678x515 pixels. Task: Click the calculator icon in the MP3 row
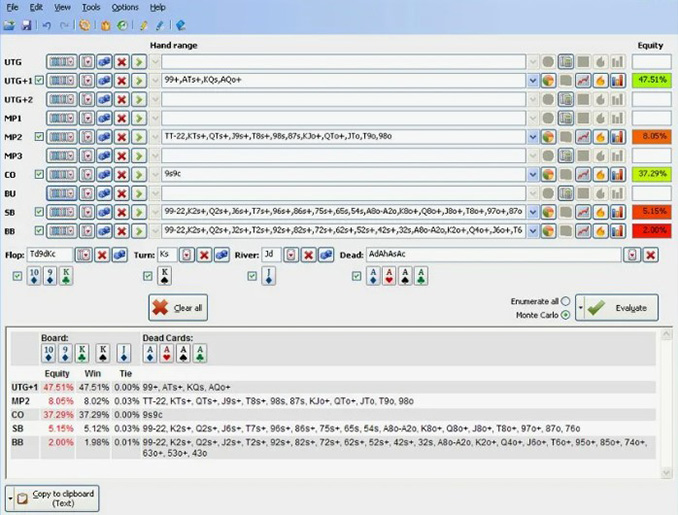[x=565, y=156]
